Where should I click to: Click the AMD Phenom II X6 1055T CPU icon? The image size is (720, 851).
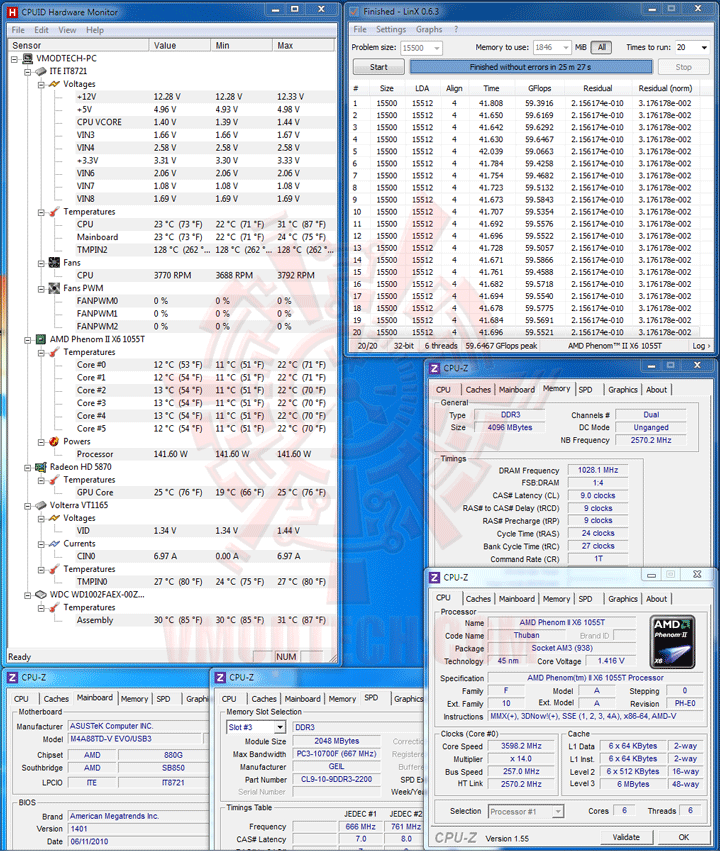click(41, 339)
